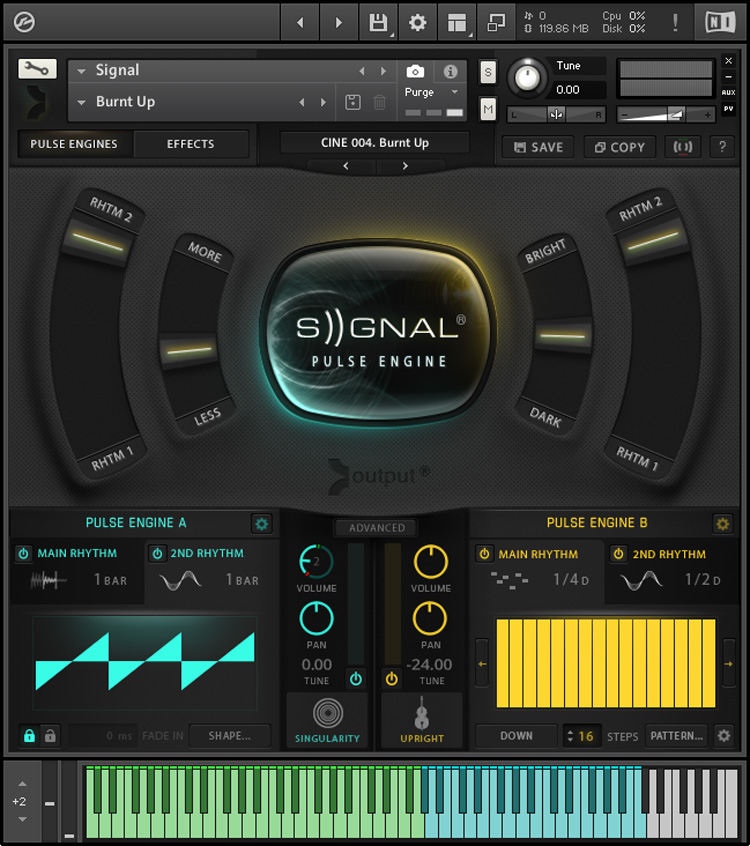This screenshot has width=750, height=846.
Task: Toggle the grey lock icon
Action: 50,735
